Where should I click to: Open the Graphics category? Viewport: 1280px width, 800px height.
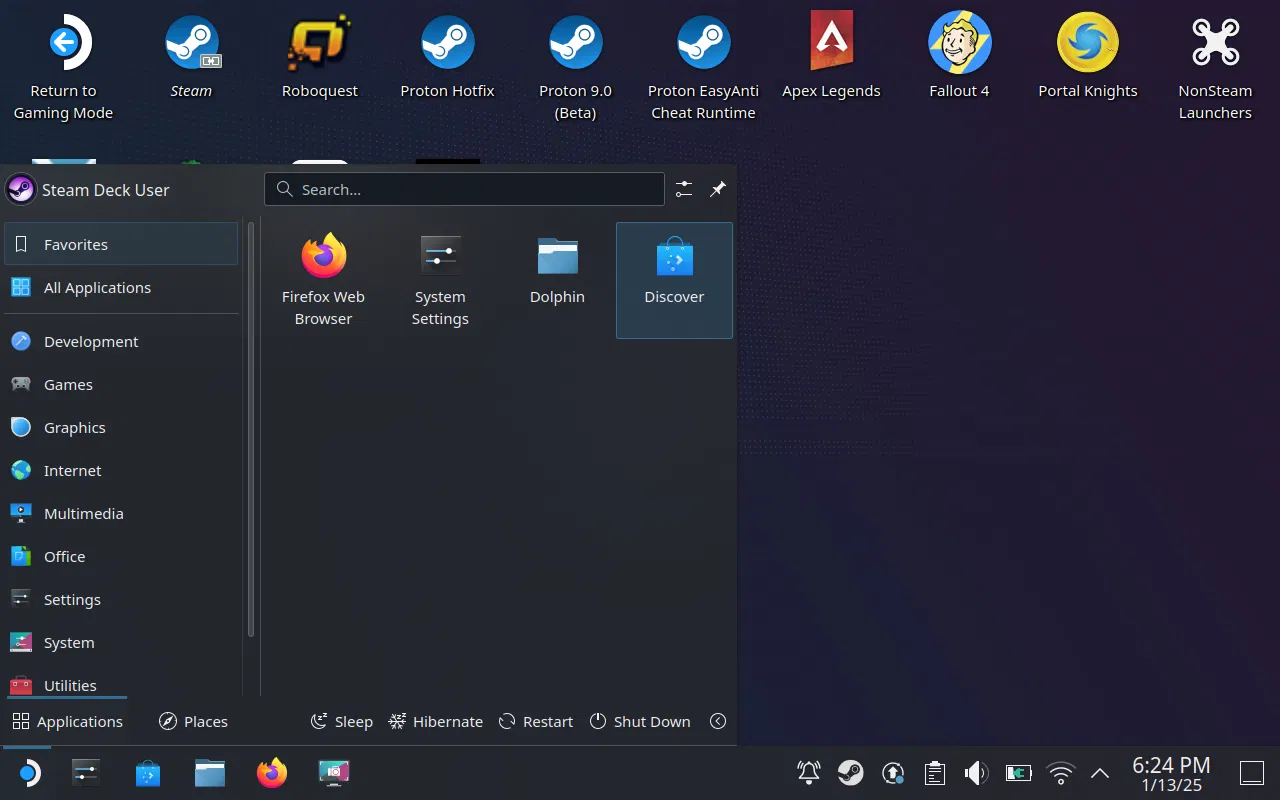[x=121, y=427]
